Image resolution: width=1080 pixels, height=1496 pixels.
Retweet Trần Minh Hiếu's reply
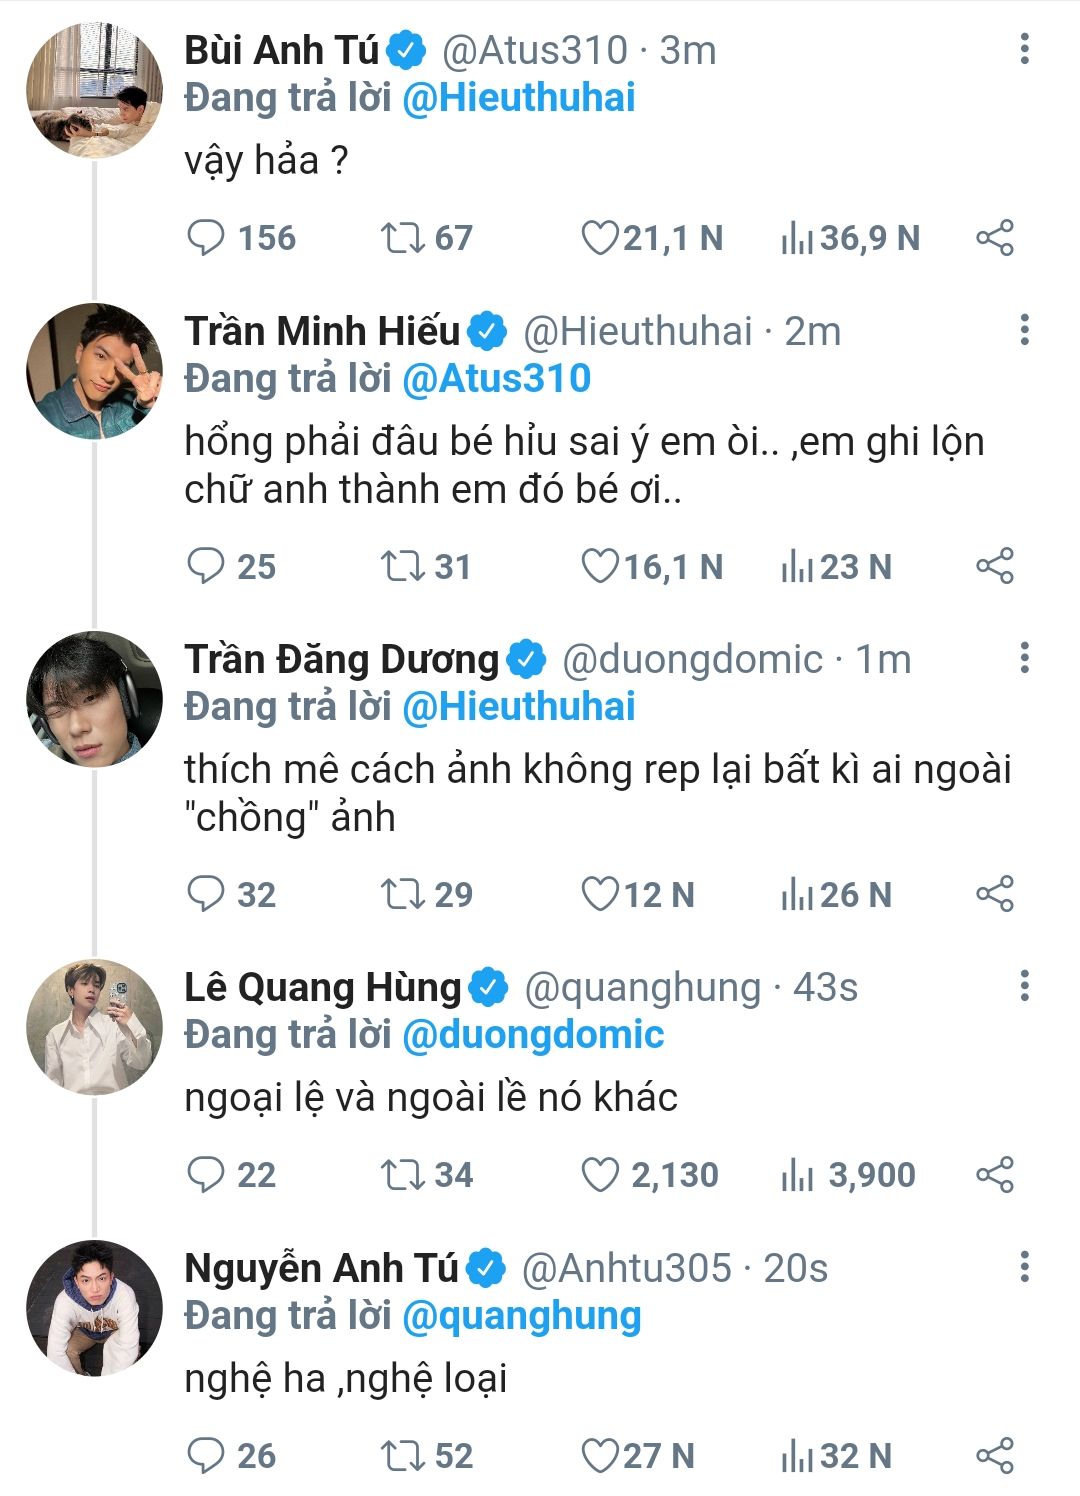coord(402,567)
